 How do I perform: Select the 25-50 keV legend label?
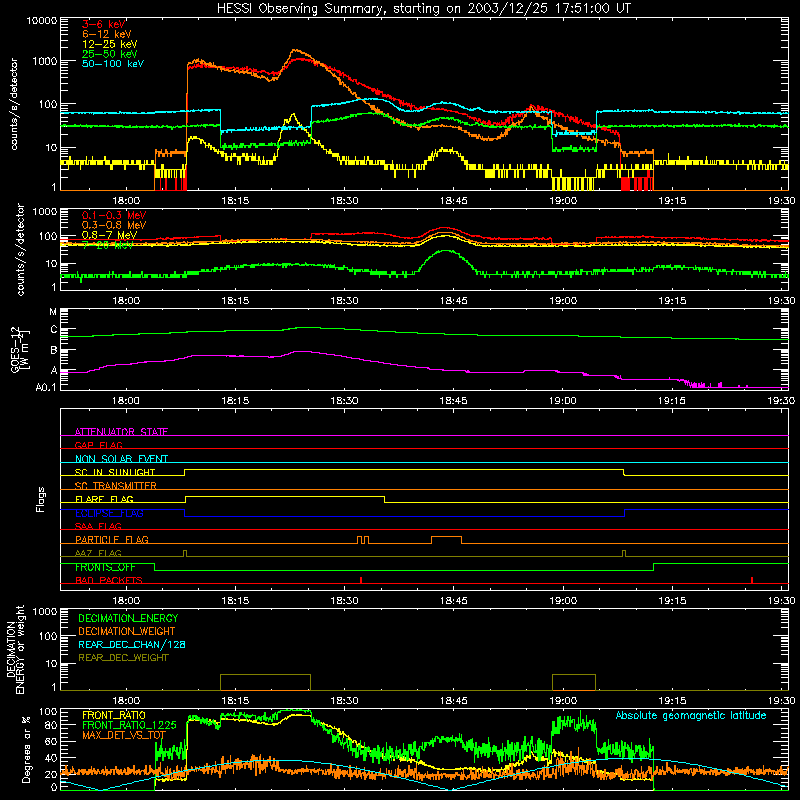pyautogui.click(x=109, y=54)
